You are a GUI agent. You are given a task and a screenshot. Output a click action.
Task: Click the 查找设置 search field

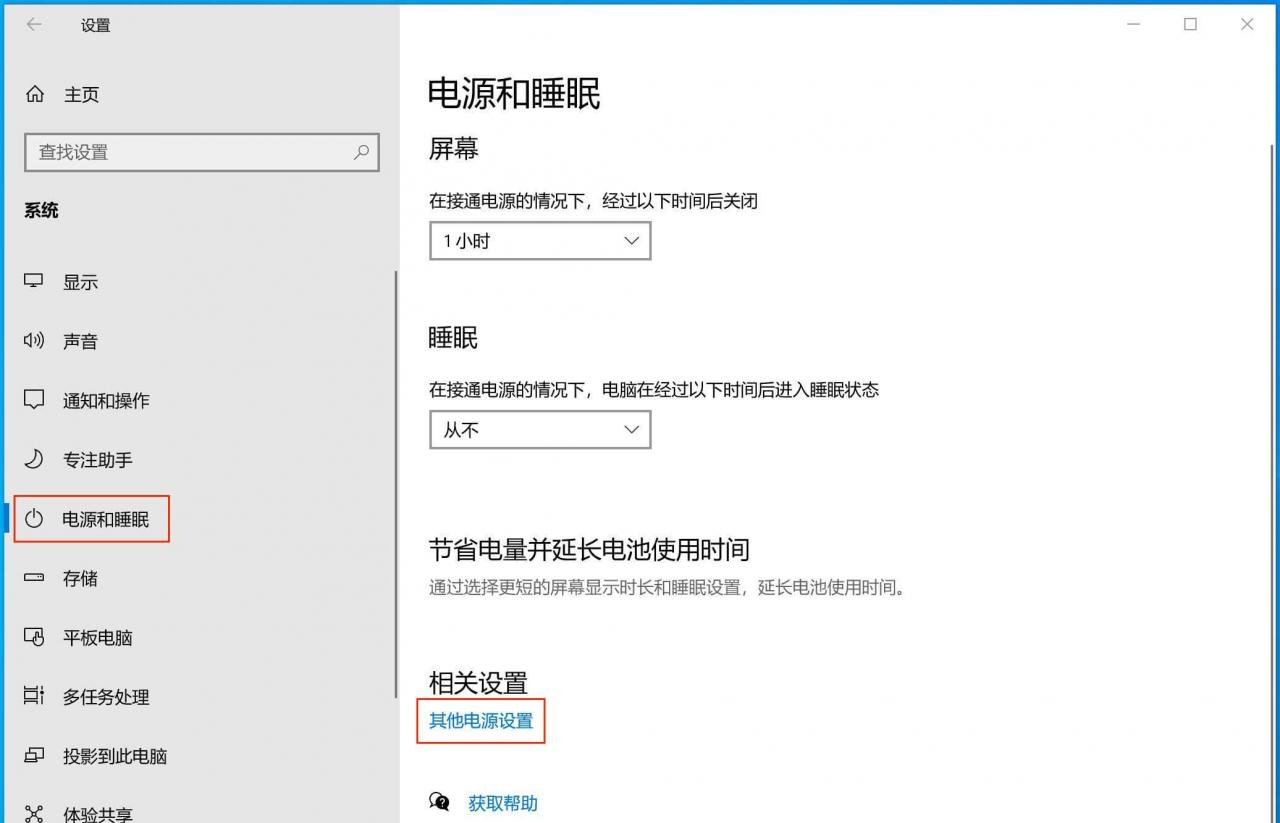point(190,152)
